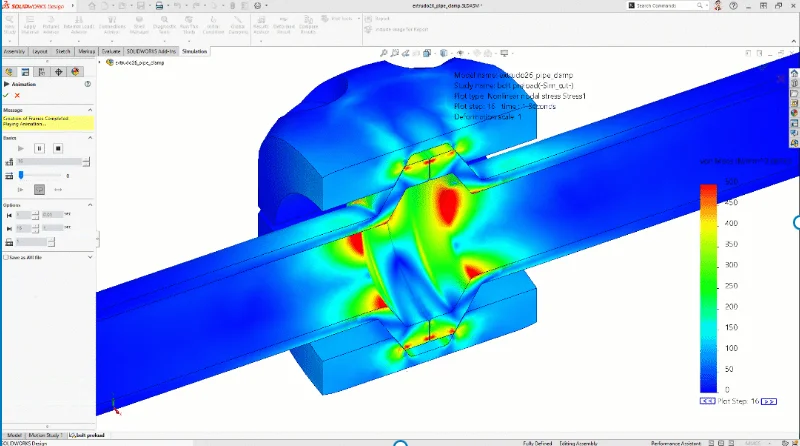Click the Zoom to Fit magnifier icon
This screenshot has width=800, height=446.
point(384,53)
